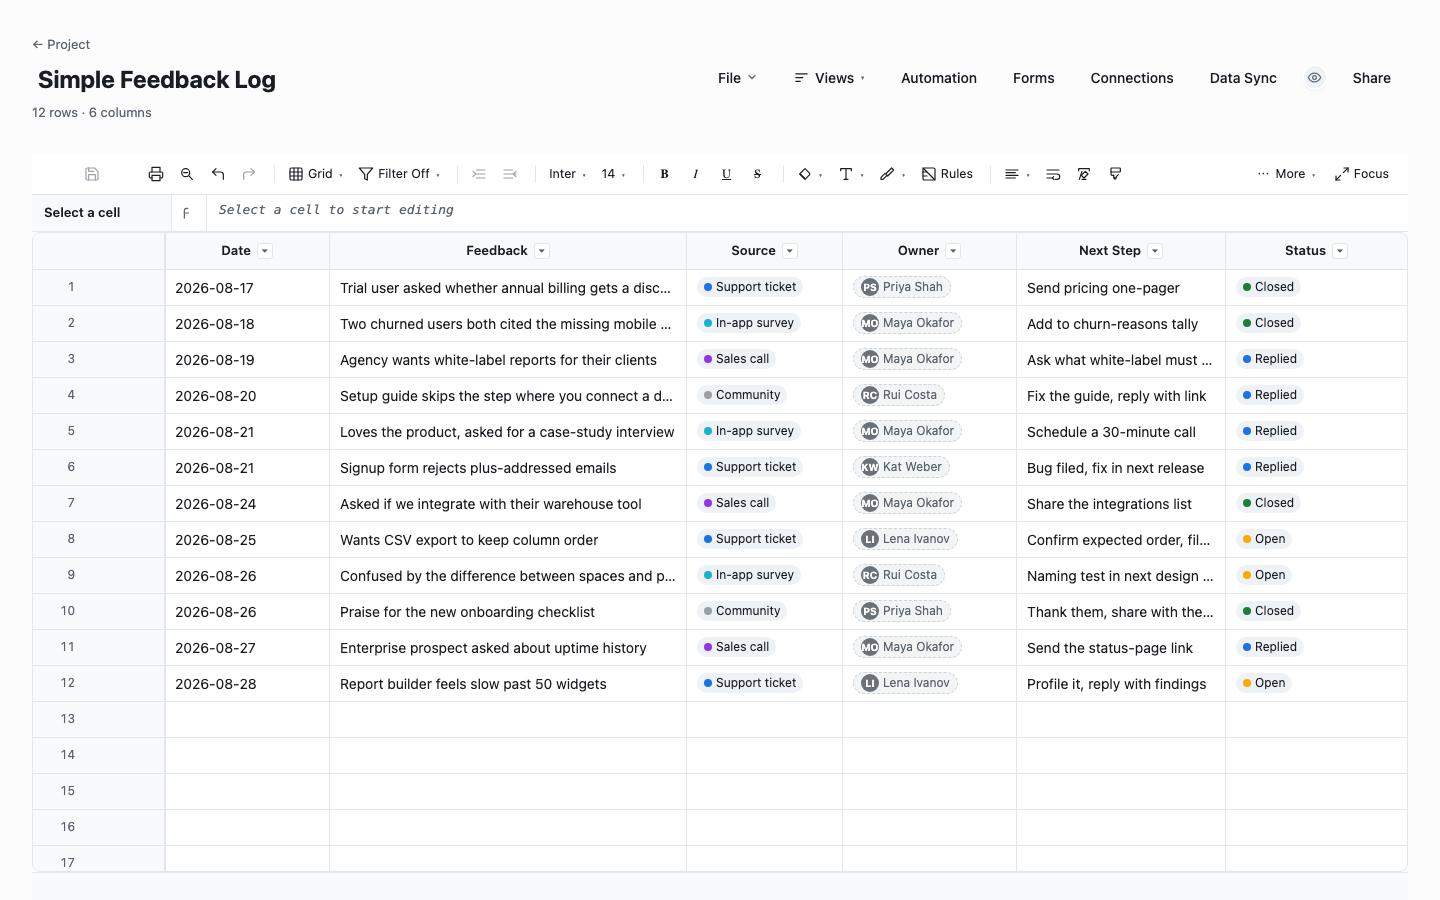Click the 'Select a cell' reference box
1440x900 pixels.
pos(102,213)
